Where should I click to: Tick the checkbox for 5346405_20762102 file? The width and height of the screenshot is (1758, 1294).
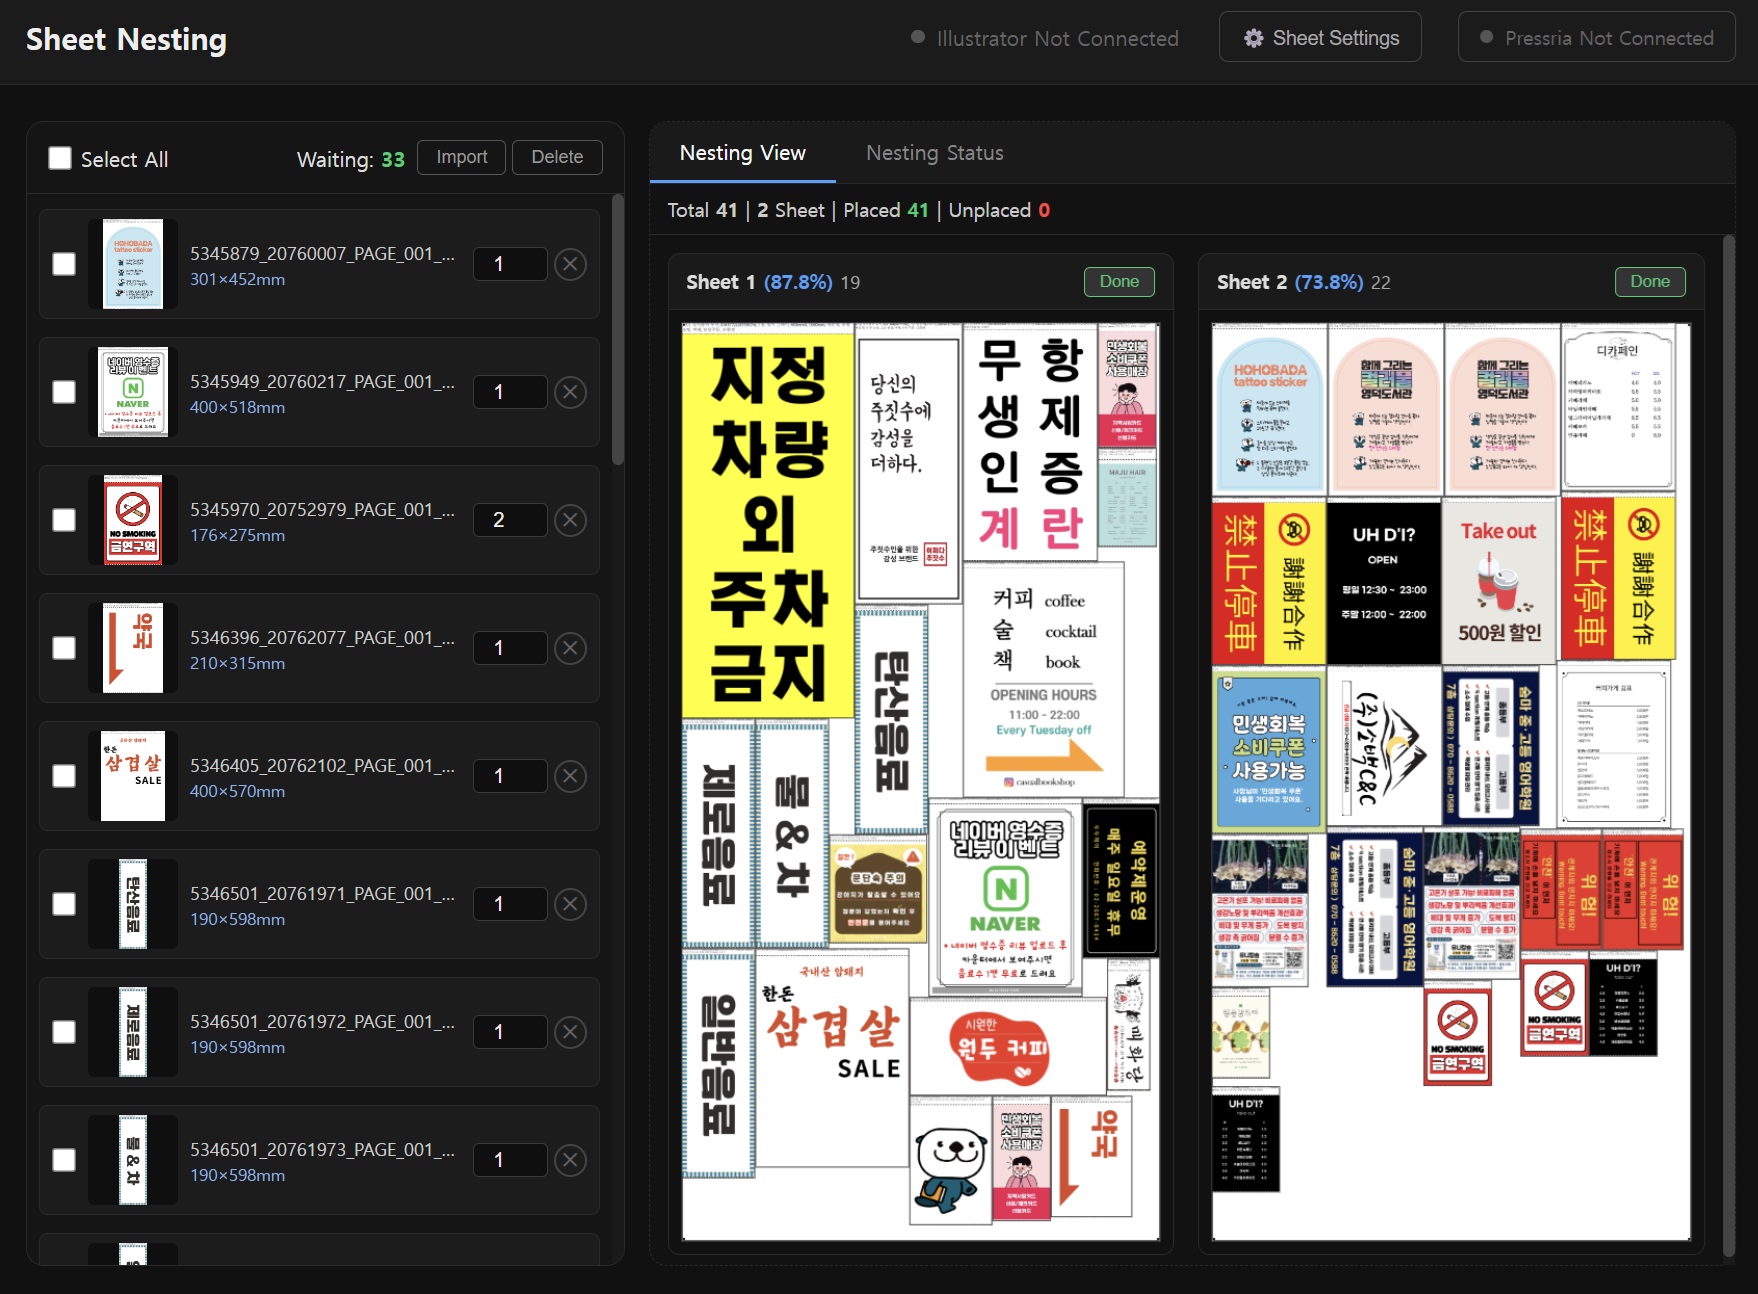pos(64,776)
